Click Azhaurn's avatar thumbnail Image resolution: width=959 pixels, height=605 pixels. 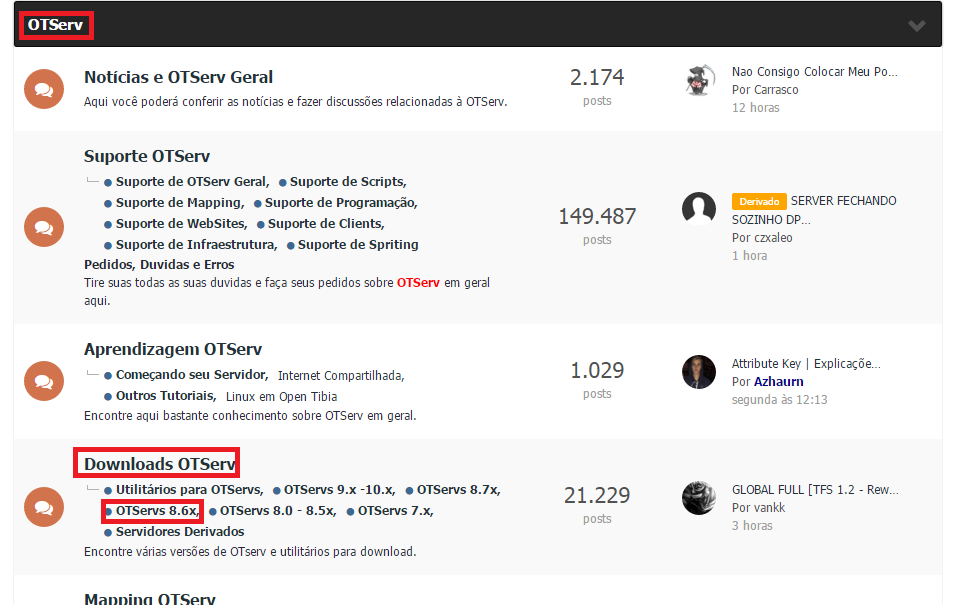[699, 372]
